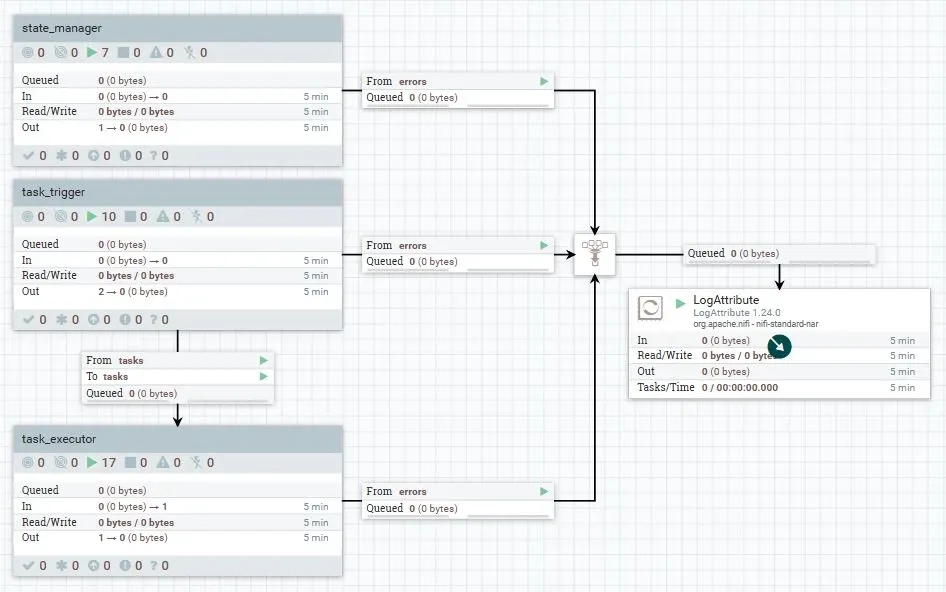Screen dimensions: 946x592
Task: Click the LogAttribute processor name
Action: coord(726,300)
